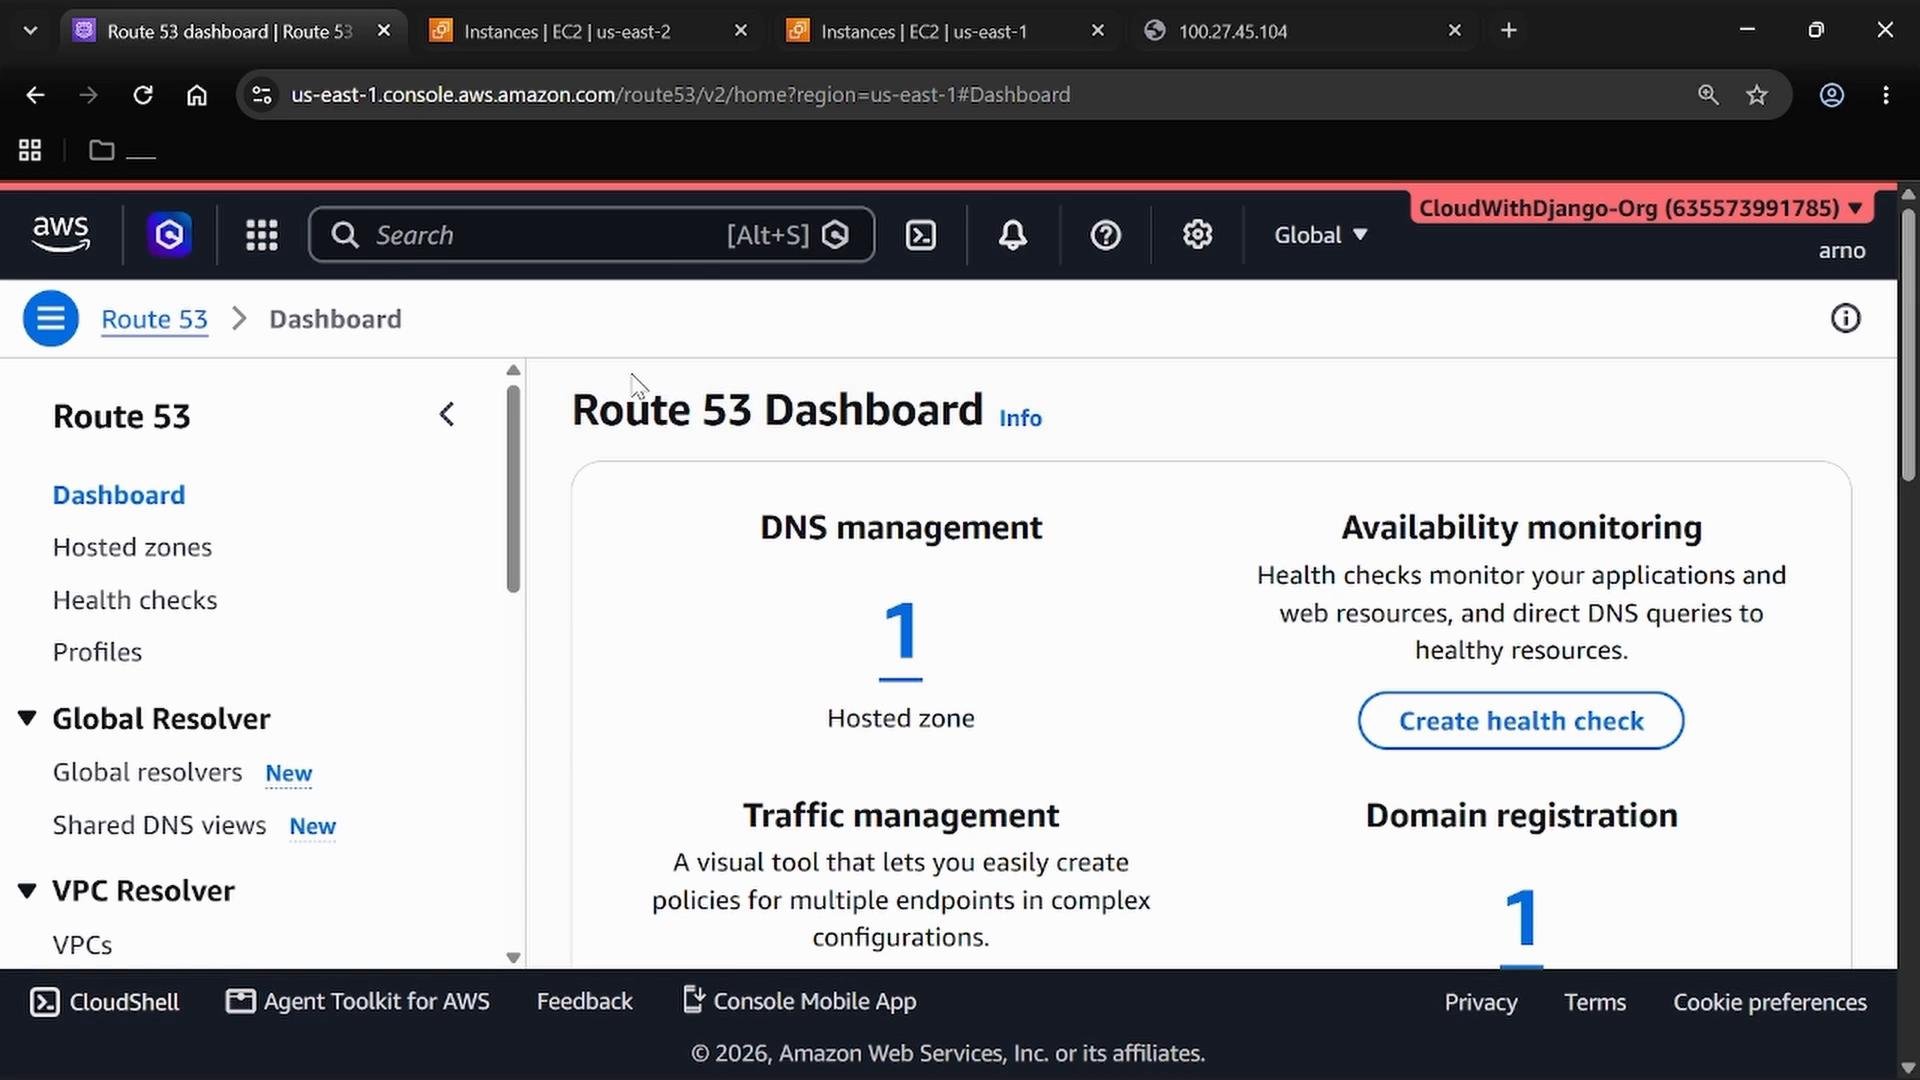Click the AWS logo home icon
This screenshot has width=1920, height=1080.
(61, 234)
